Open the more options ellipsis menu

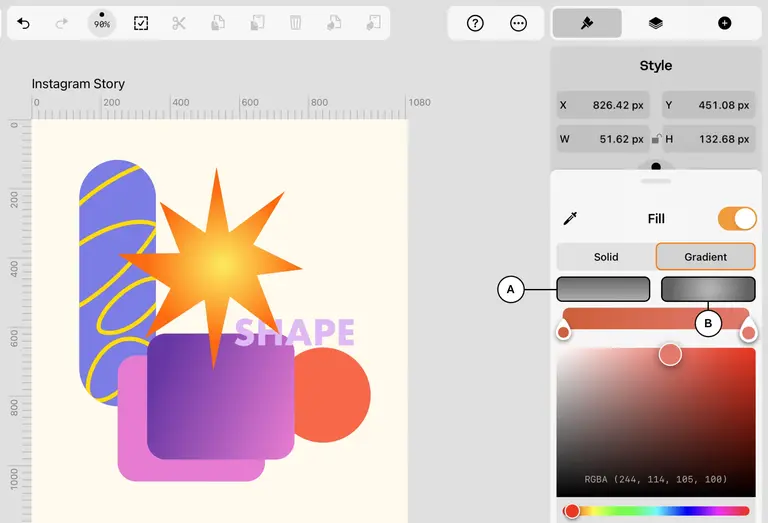click(518, 23)
